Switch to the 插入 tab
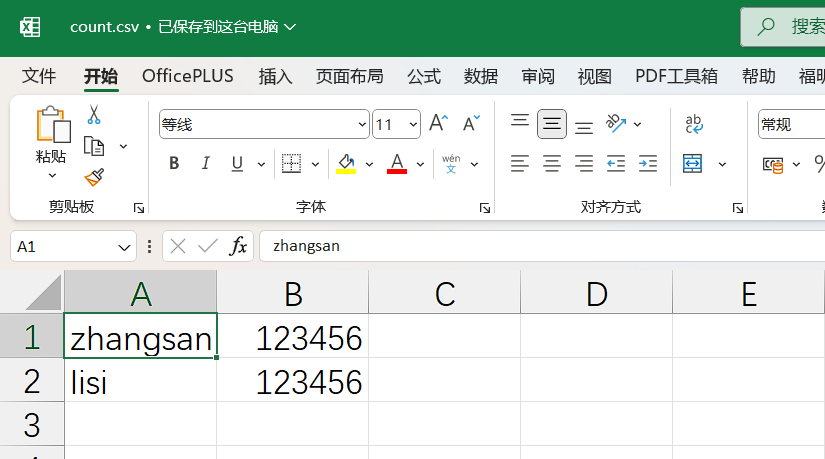Image resolution: width=825 pixels, height=459 pixels. 275,76
